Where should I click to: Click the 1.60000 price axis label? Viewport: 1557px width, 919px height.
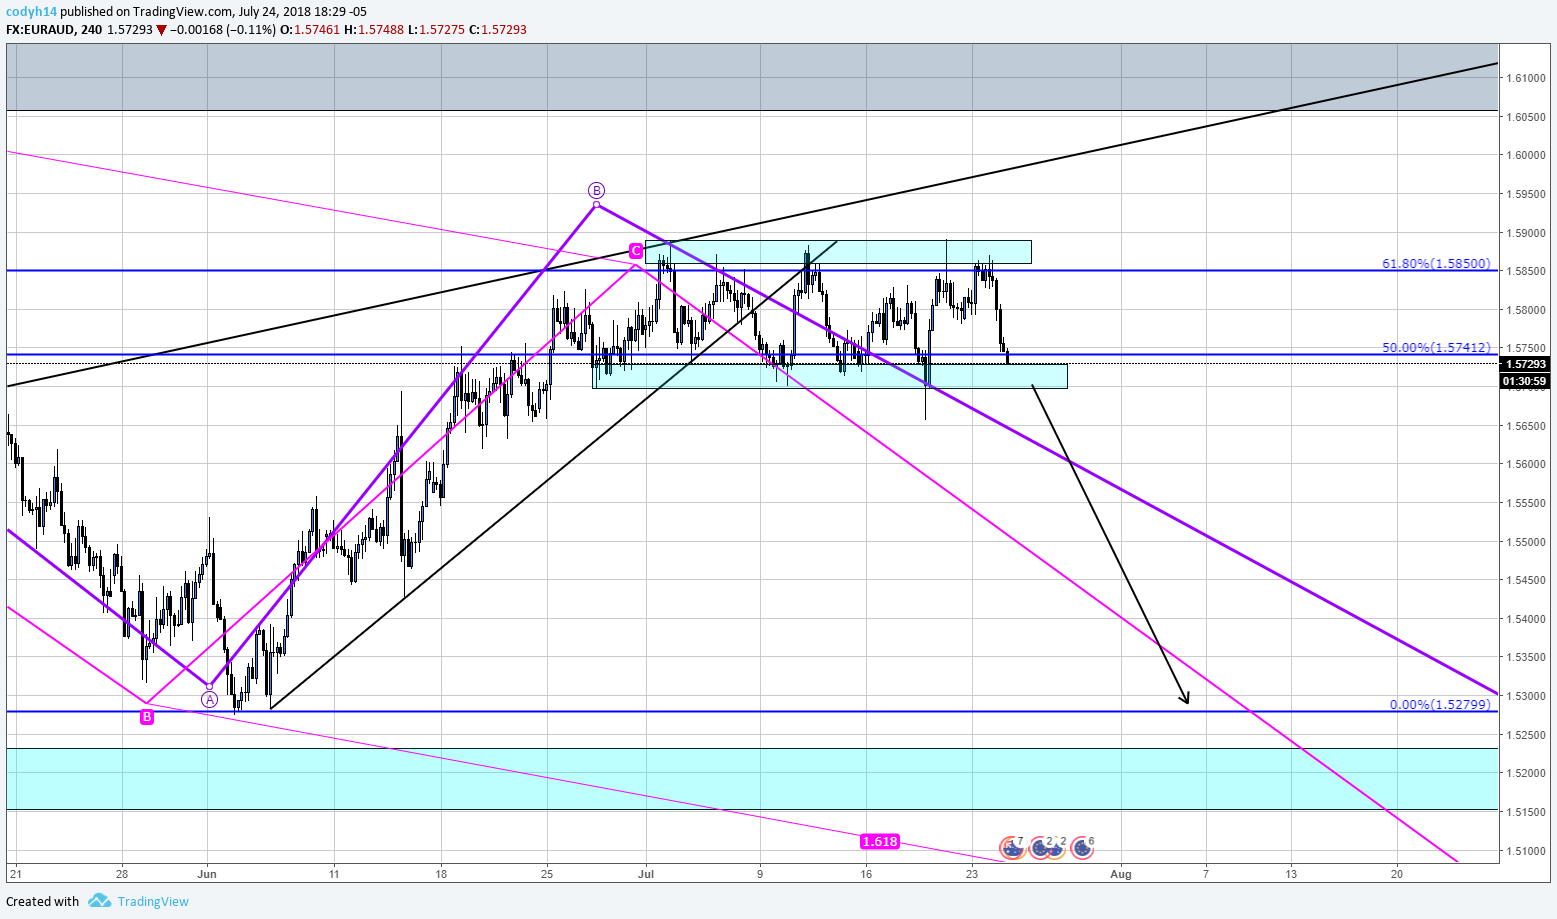click(x=1527, y=155)
